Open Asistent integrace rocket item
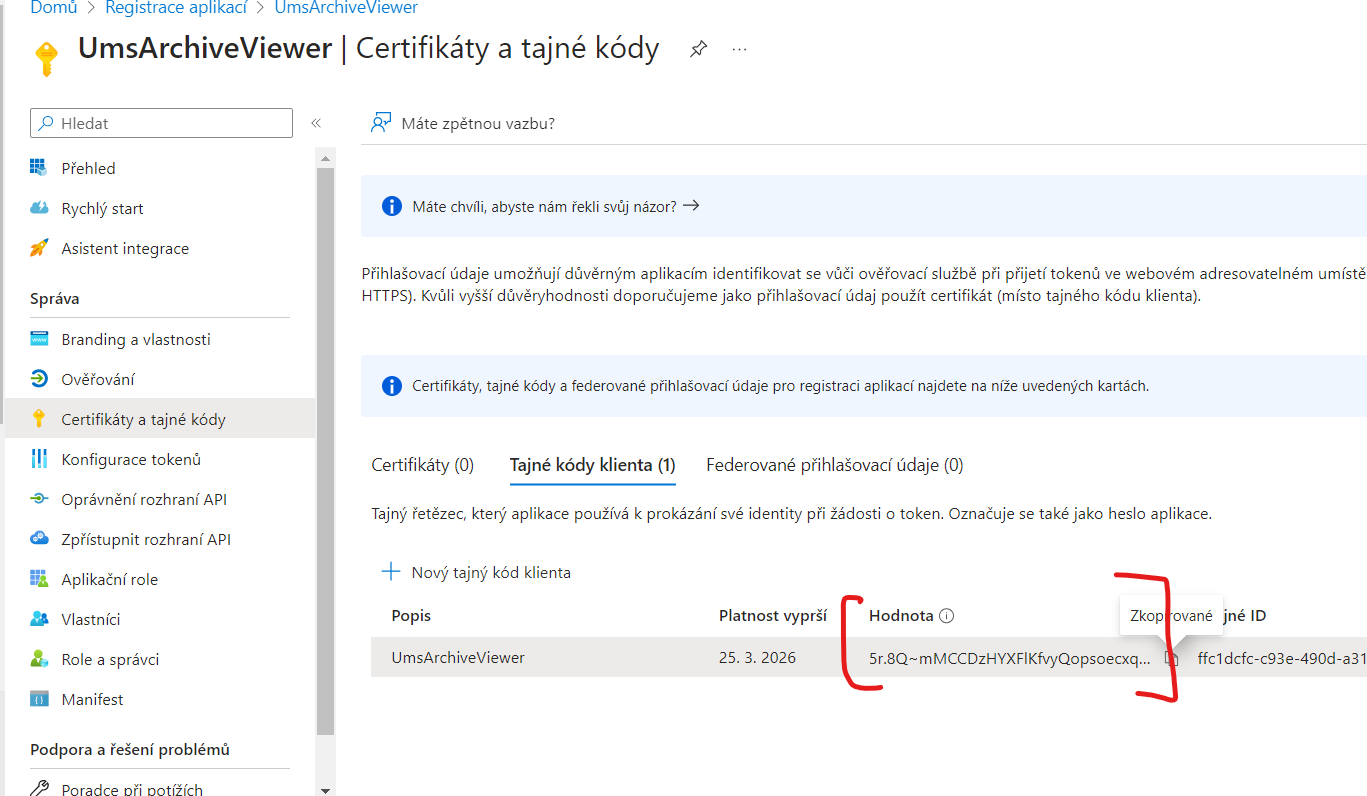Viewport: 1367px width, 796px height. coord(124,248)
